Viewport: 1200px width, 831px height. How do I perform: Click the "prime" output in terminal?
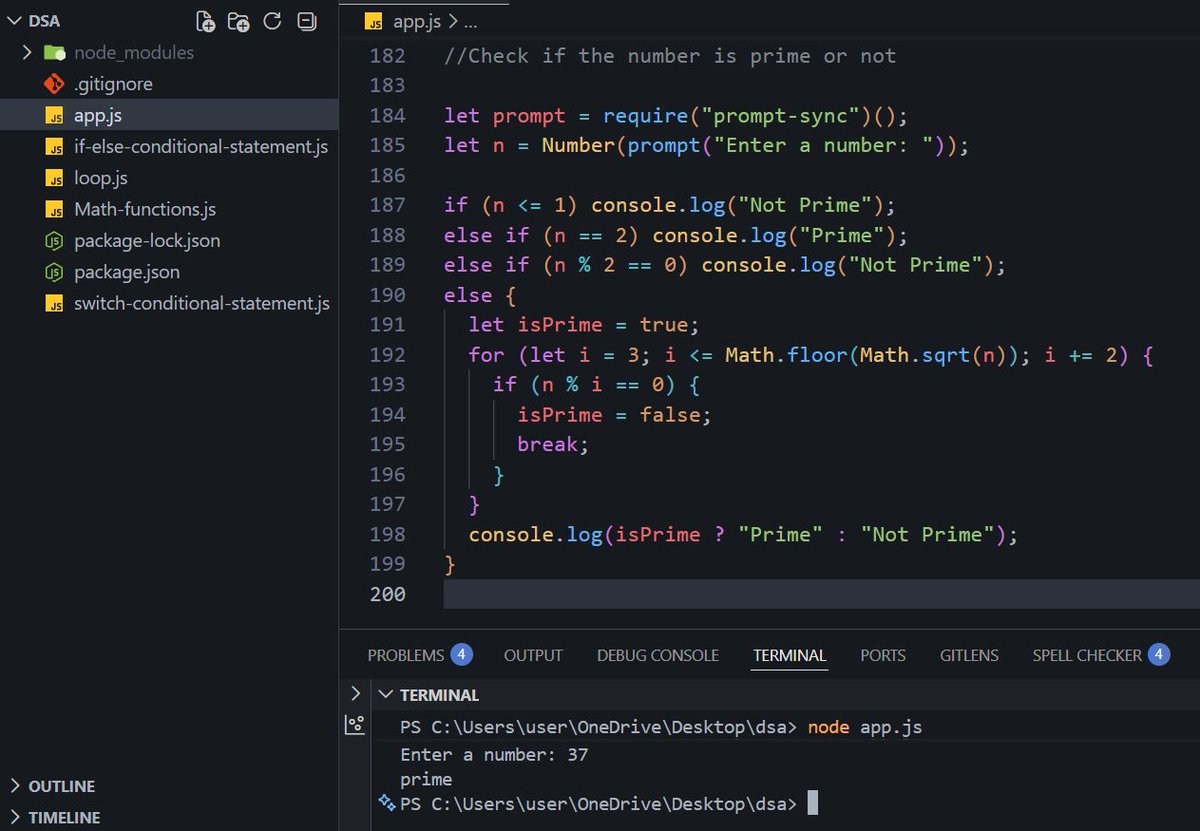click(426, 779)
